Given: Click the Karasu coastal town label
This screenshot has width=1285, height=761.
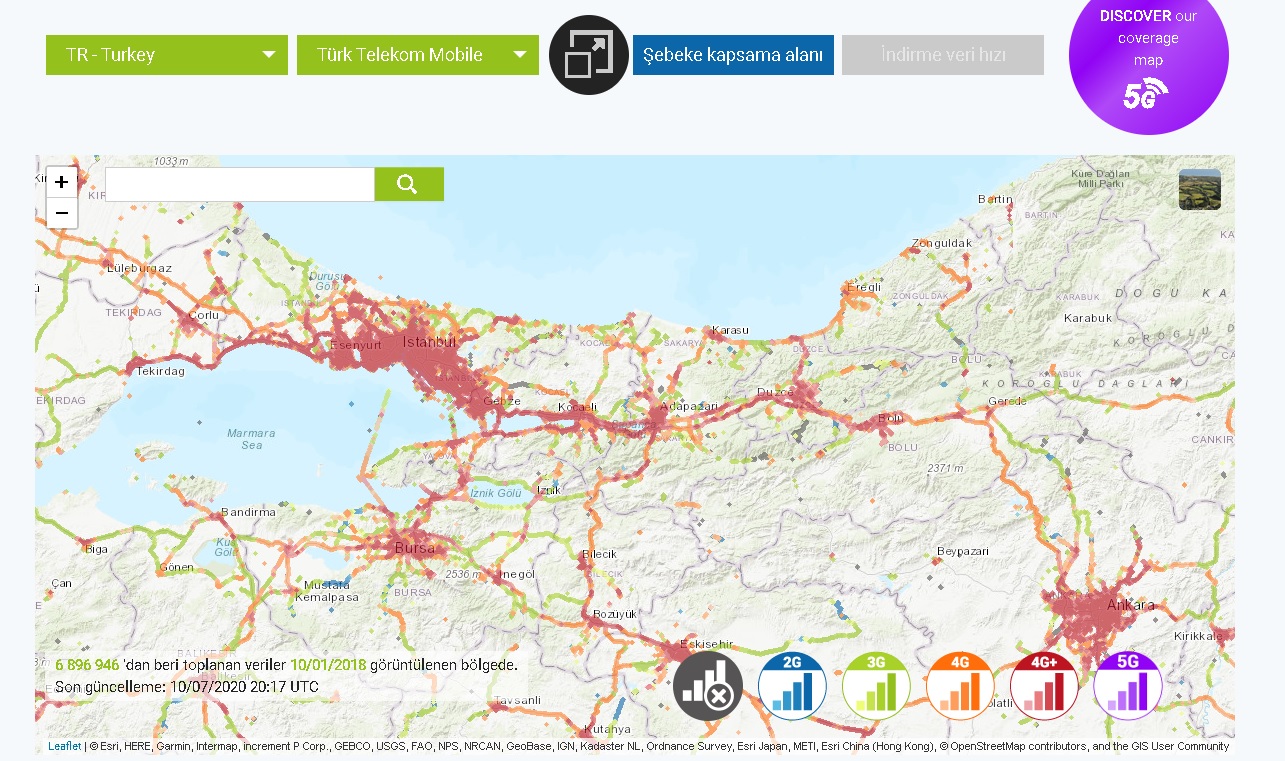Looking at the screenshot, I should pos(730,330).
